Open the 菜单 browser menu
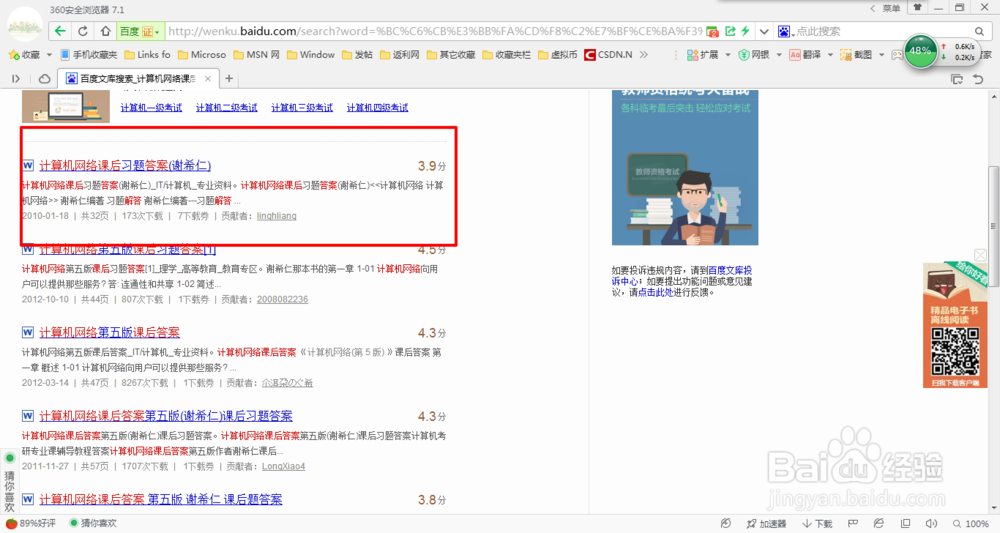This screenshot has width=1000, height=533. (886, 8)
